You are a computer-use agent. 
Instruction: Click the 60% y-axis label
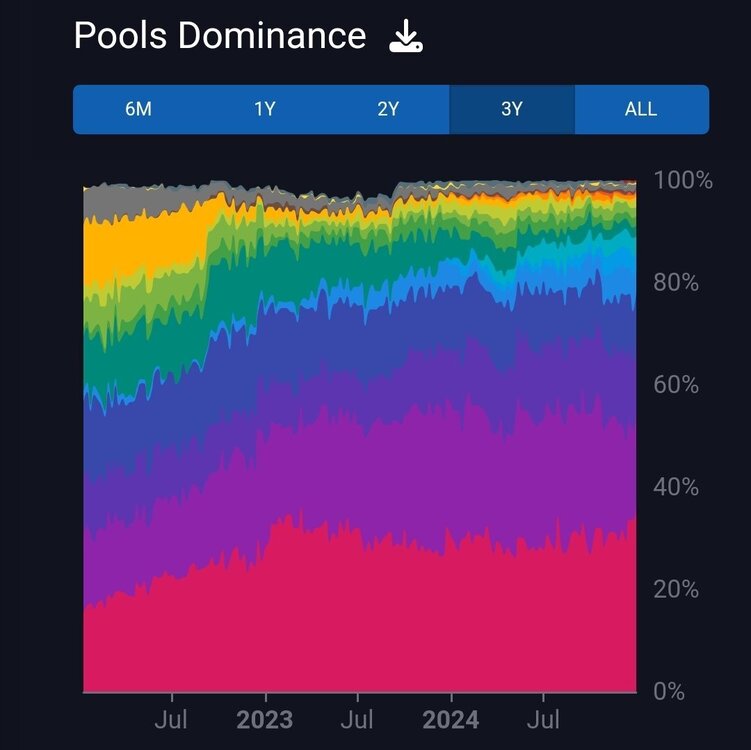coord(676,385)
